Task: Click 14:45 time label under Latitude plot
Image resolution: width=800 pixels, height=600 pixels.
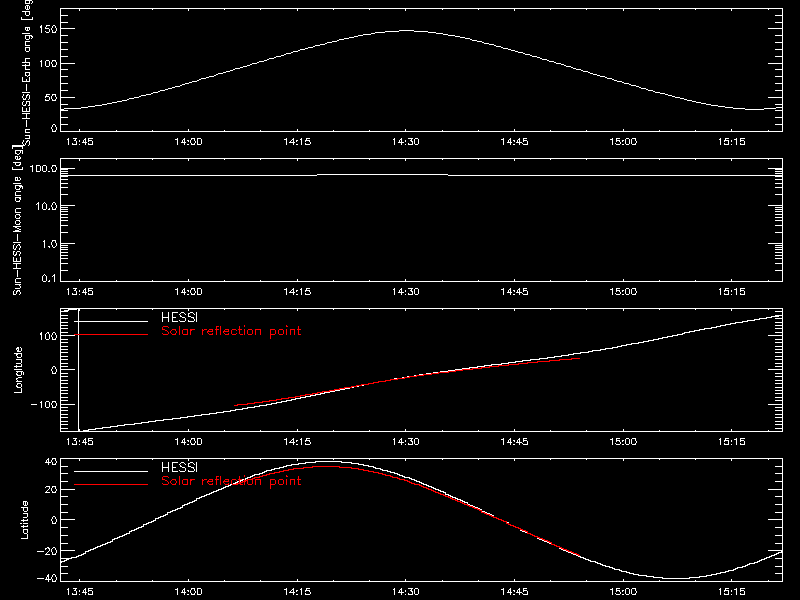Action: coord(514,592)
